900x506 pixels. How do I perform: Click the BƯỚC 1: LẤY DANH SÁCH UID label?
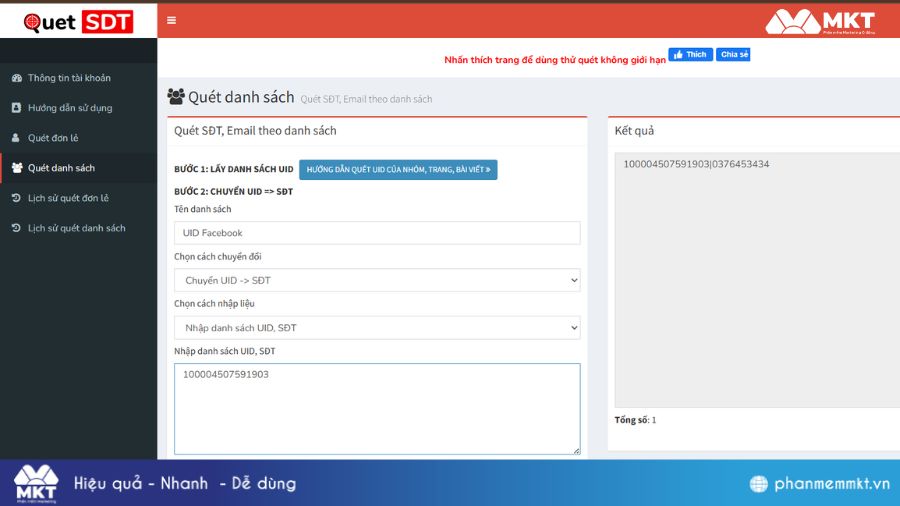tap(234, 169)
